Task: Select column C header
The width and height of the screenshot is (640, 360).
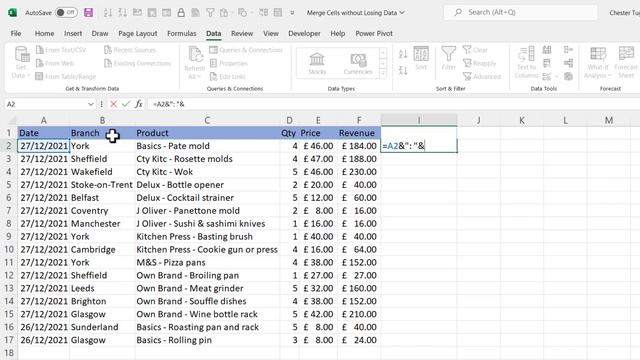Action: click(207, 120)
